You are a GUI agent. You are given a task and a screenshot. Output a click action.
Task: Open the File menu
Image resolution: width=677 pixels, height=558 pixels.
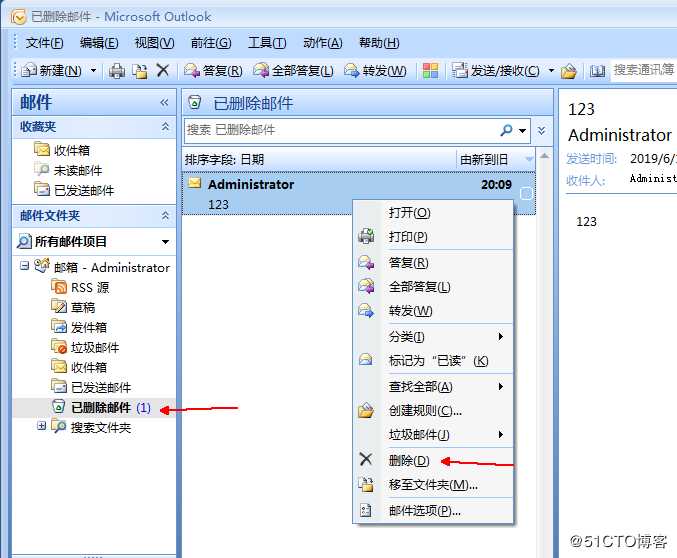point(44,43)
